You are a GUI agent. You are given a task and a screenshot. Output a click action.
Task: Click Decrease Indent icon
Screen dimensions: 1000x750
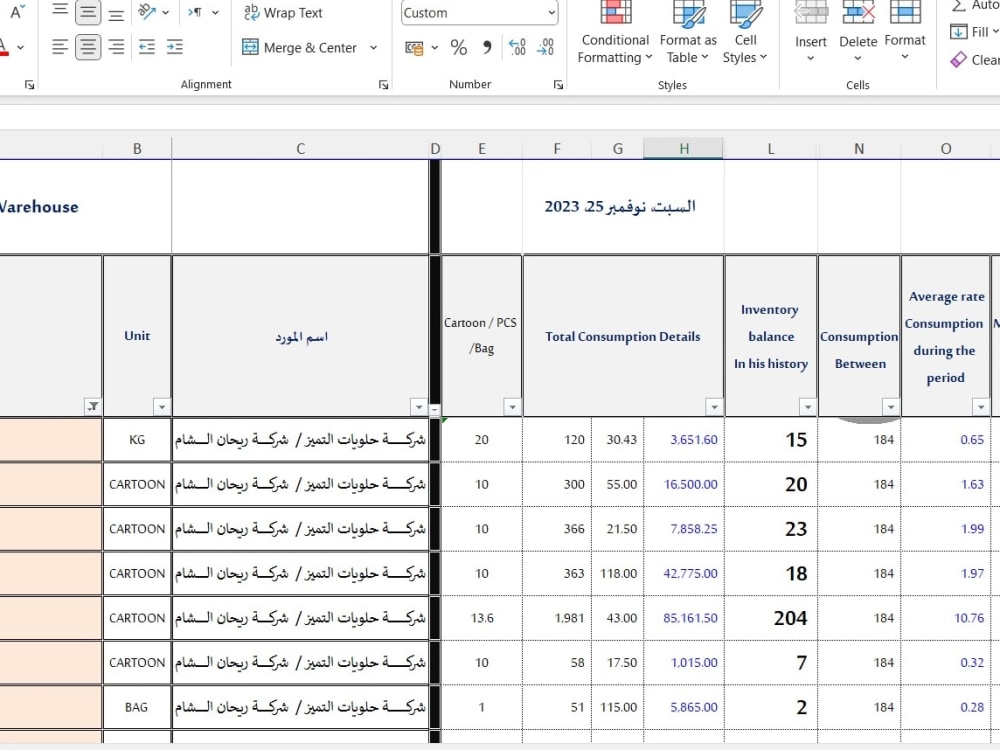pos(147,47)
